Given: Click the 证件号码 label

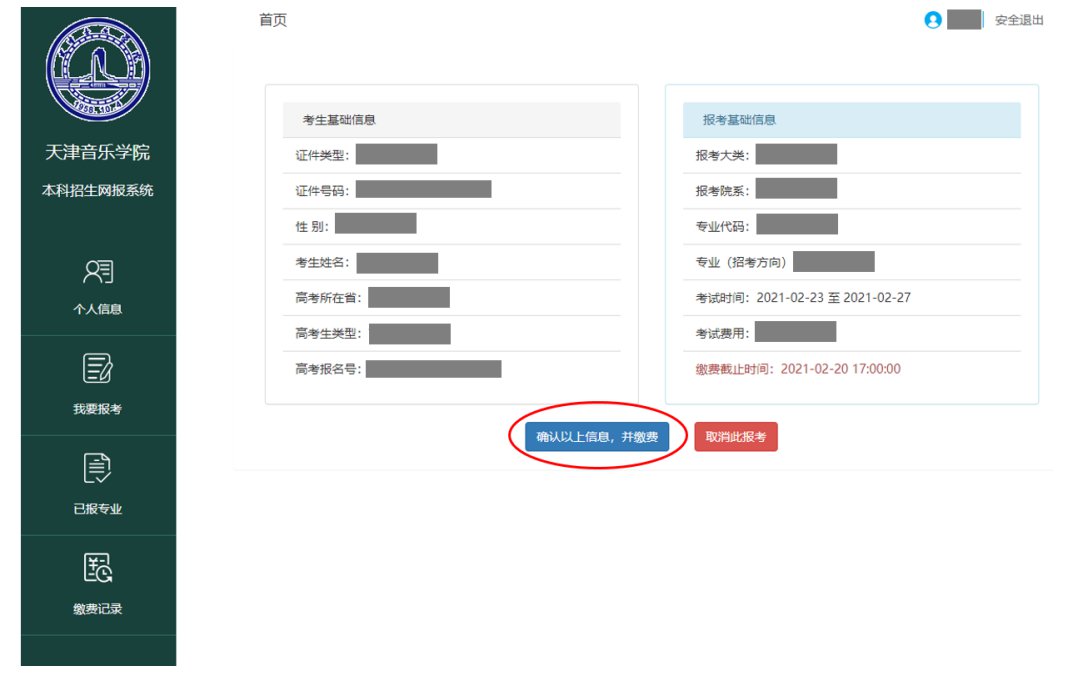Looking at the screenshot, I should pyautogui.click(x=322, y=190).
